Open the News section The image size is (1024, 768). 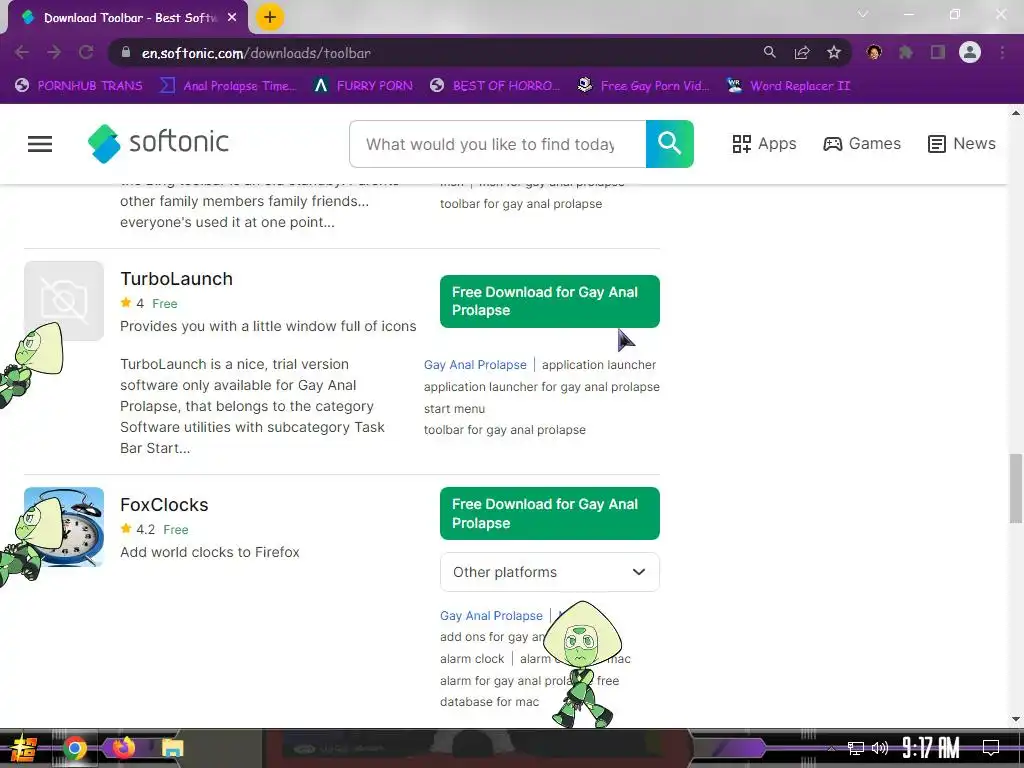[961, 144]
